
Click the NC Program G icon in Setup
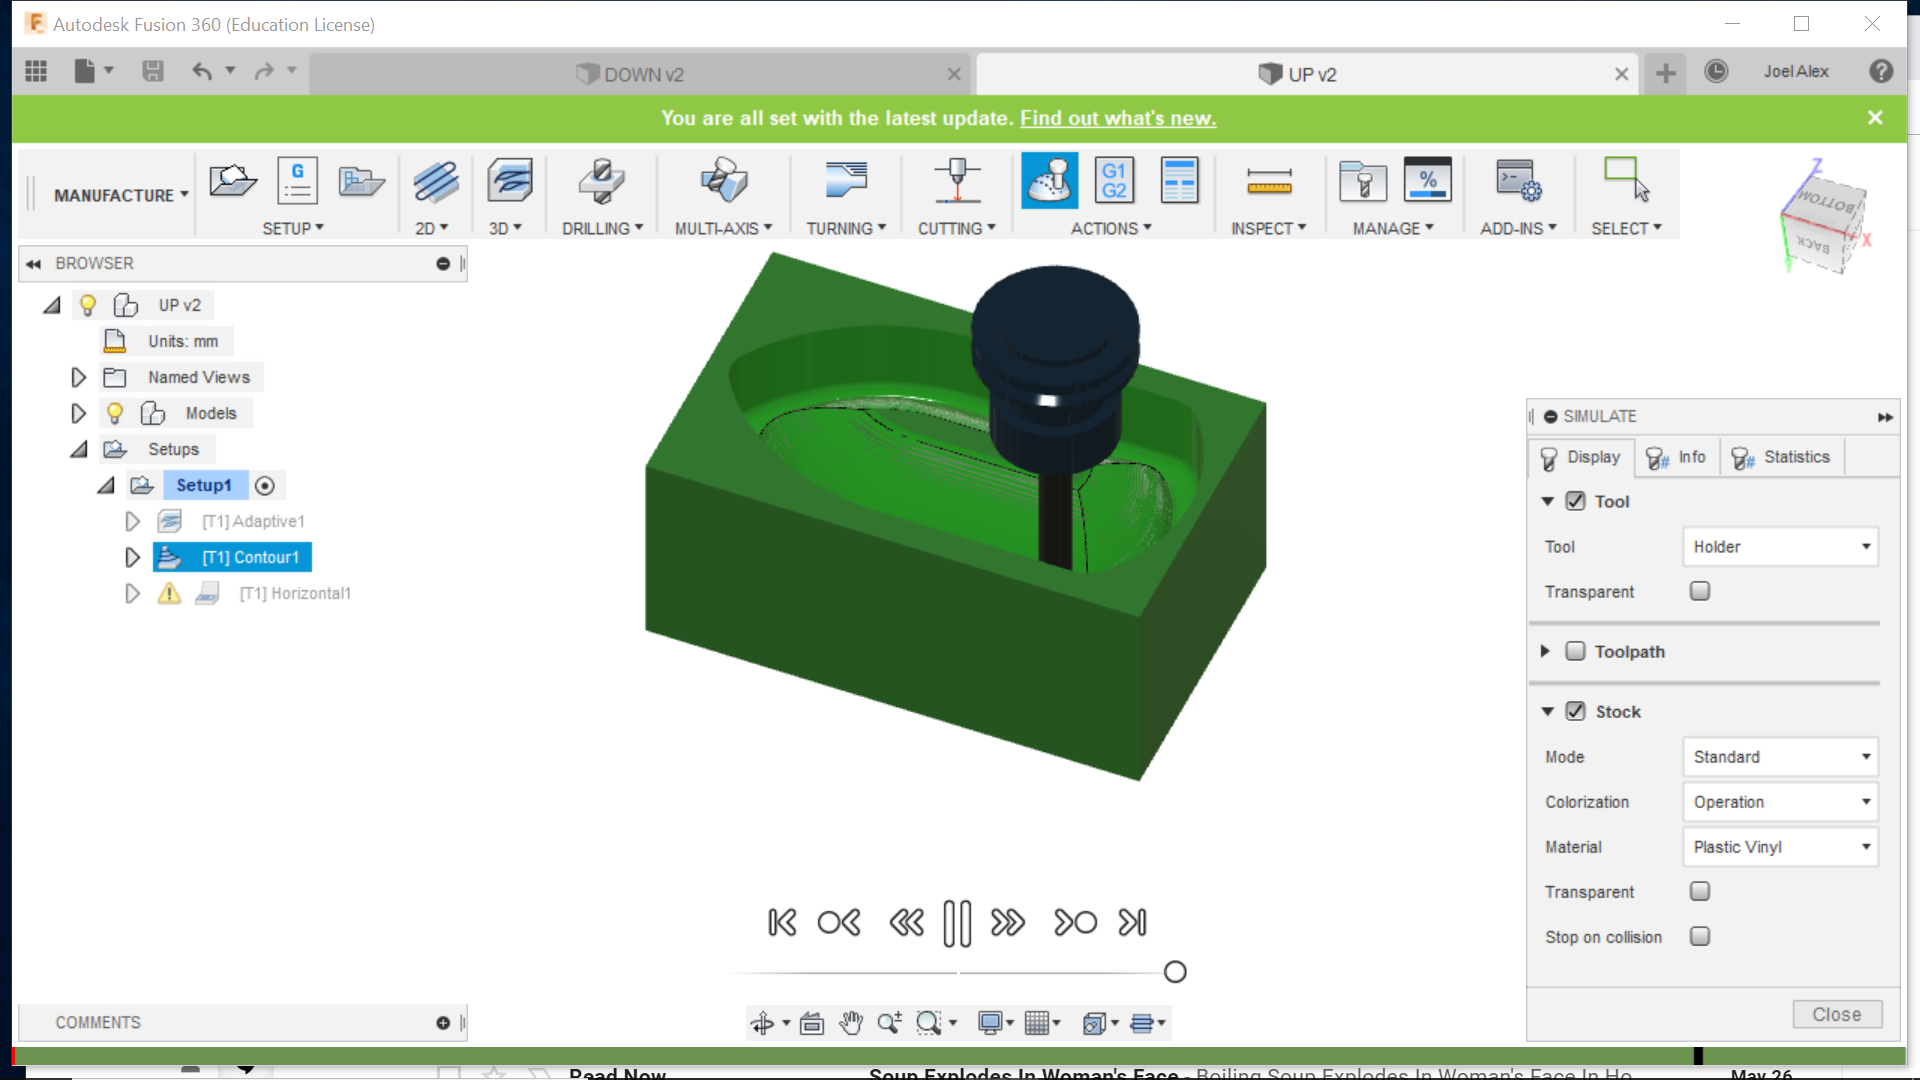297,181
